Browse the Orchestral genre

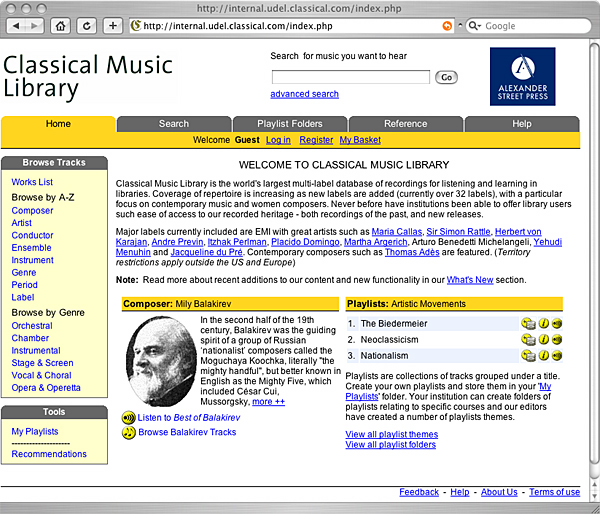32,326
